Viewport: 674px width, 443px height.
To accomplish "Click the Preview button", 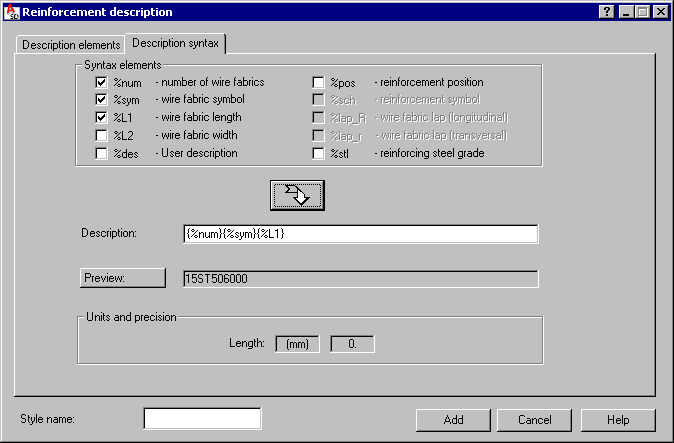I will pyautogui.click(x=123, y=278).
